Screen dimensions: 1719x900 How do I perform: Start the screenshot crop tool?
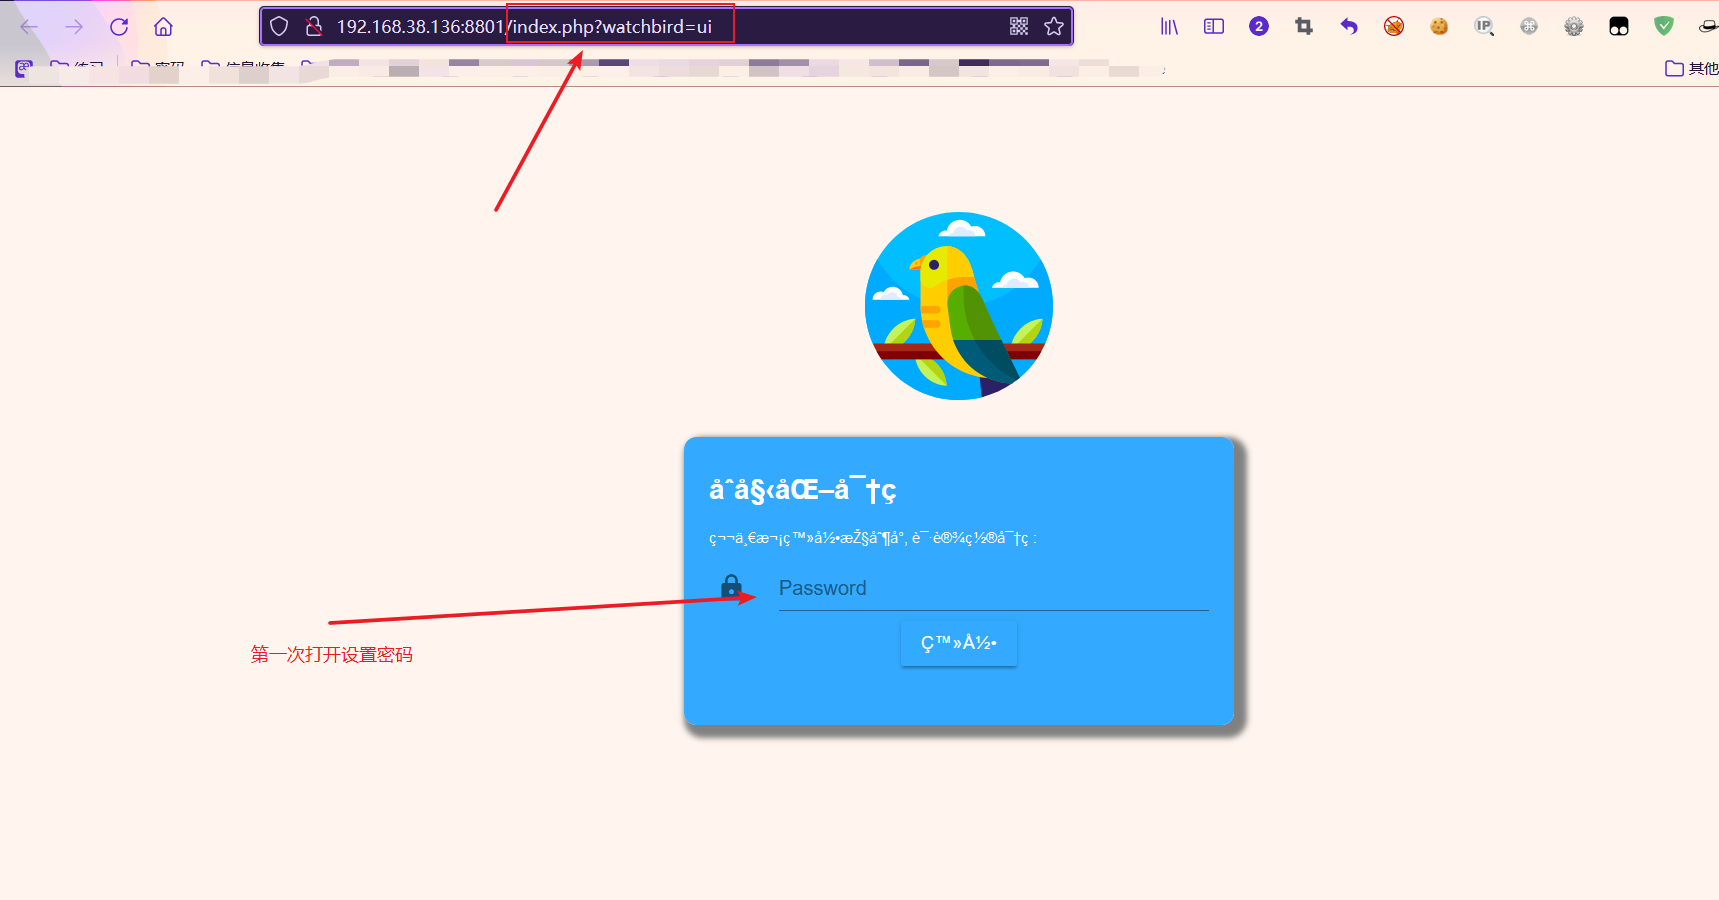tap(1304, 27)
